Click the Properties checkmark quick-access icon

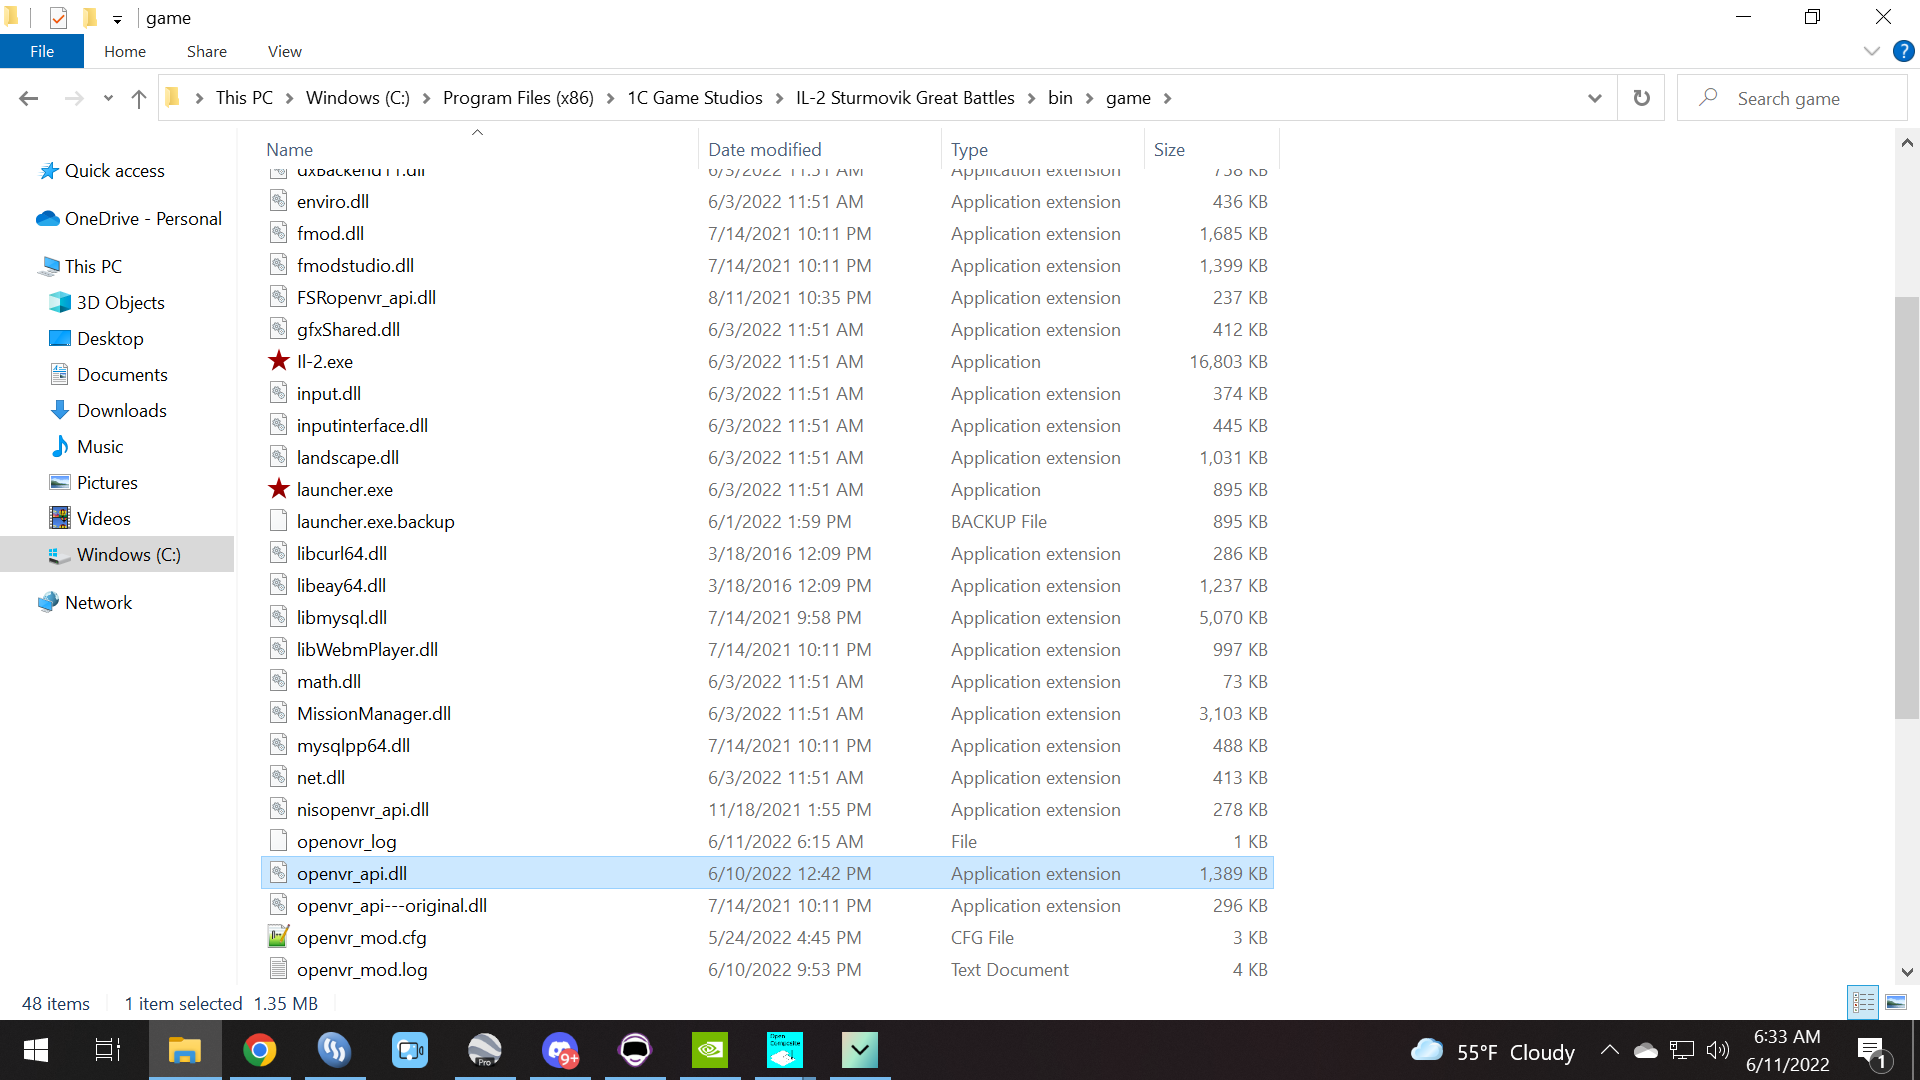pos(58,17)
